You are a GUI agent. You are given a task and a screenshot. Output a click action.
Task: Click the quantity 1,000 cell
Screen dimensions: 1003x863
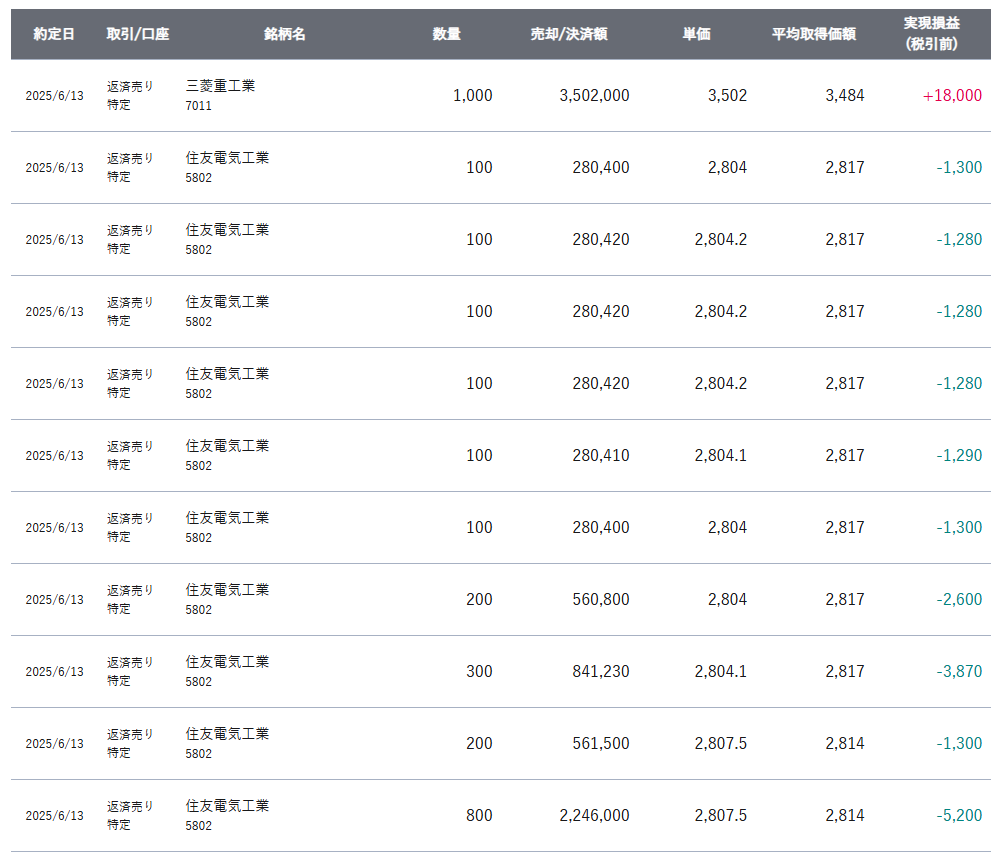click(473, 95)
